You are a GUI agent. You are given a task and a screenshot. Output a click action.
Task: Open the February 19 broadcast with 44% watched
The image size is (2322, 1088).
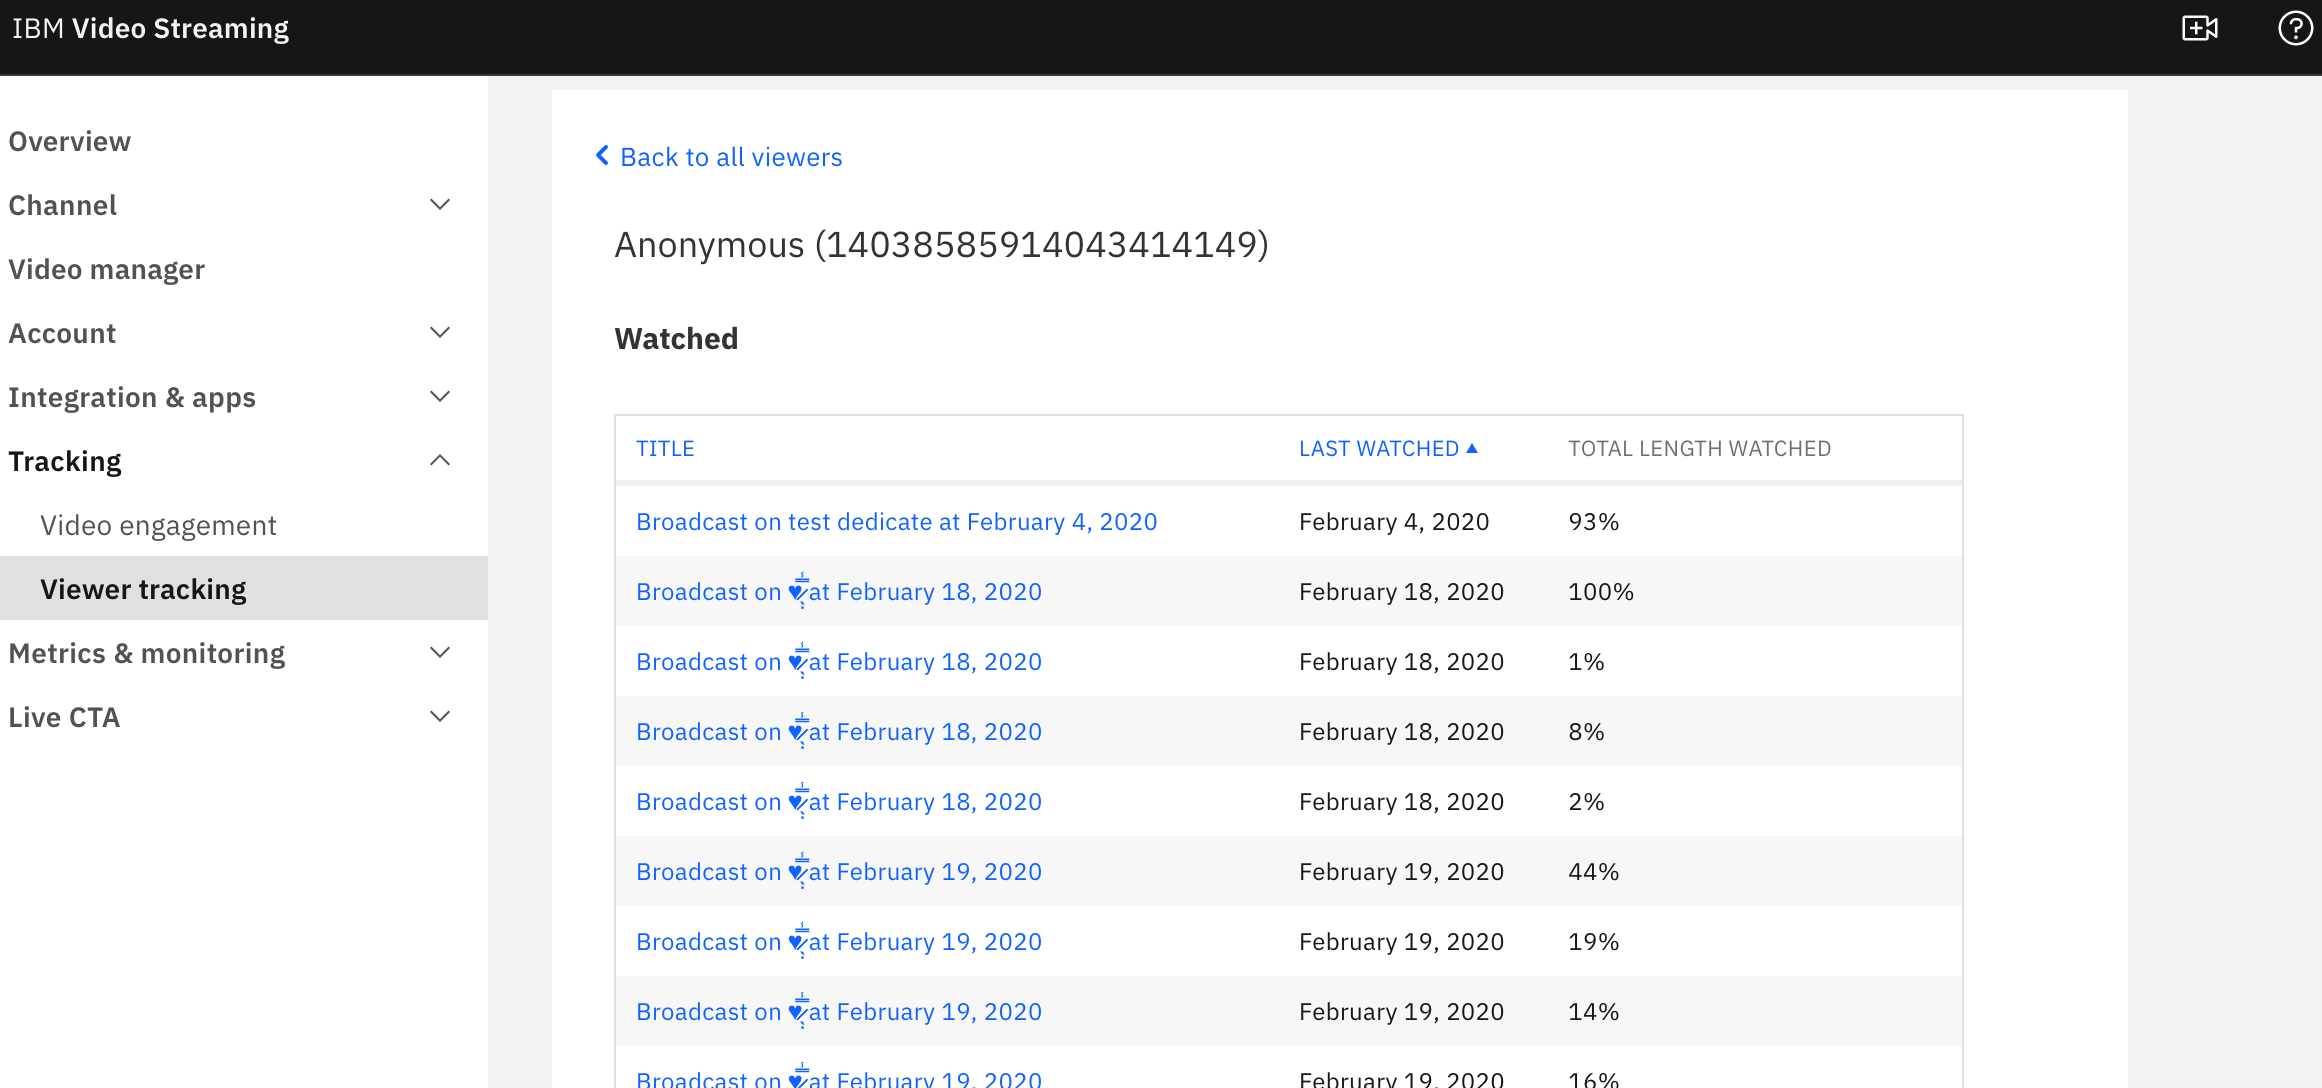click(x=839, y=872)
